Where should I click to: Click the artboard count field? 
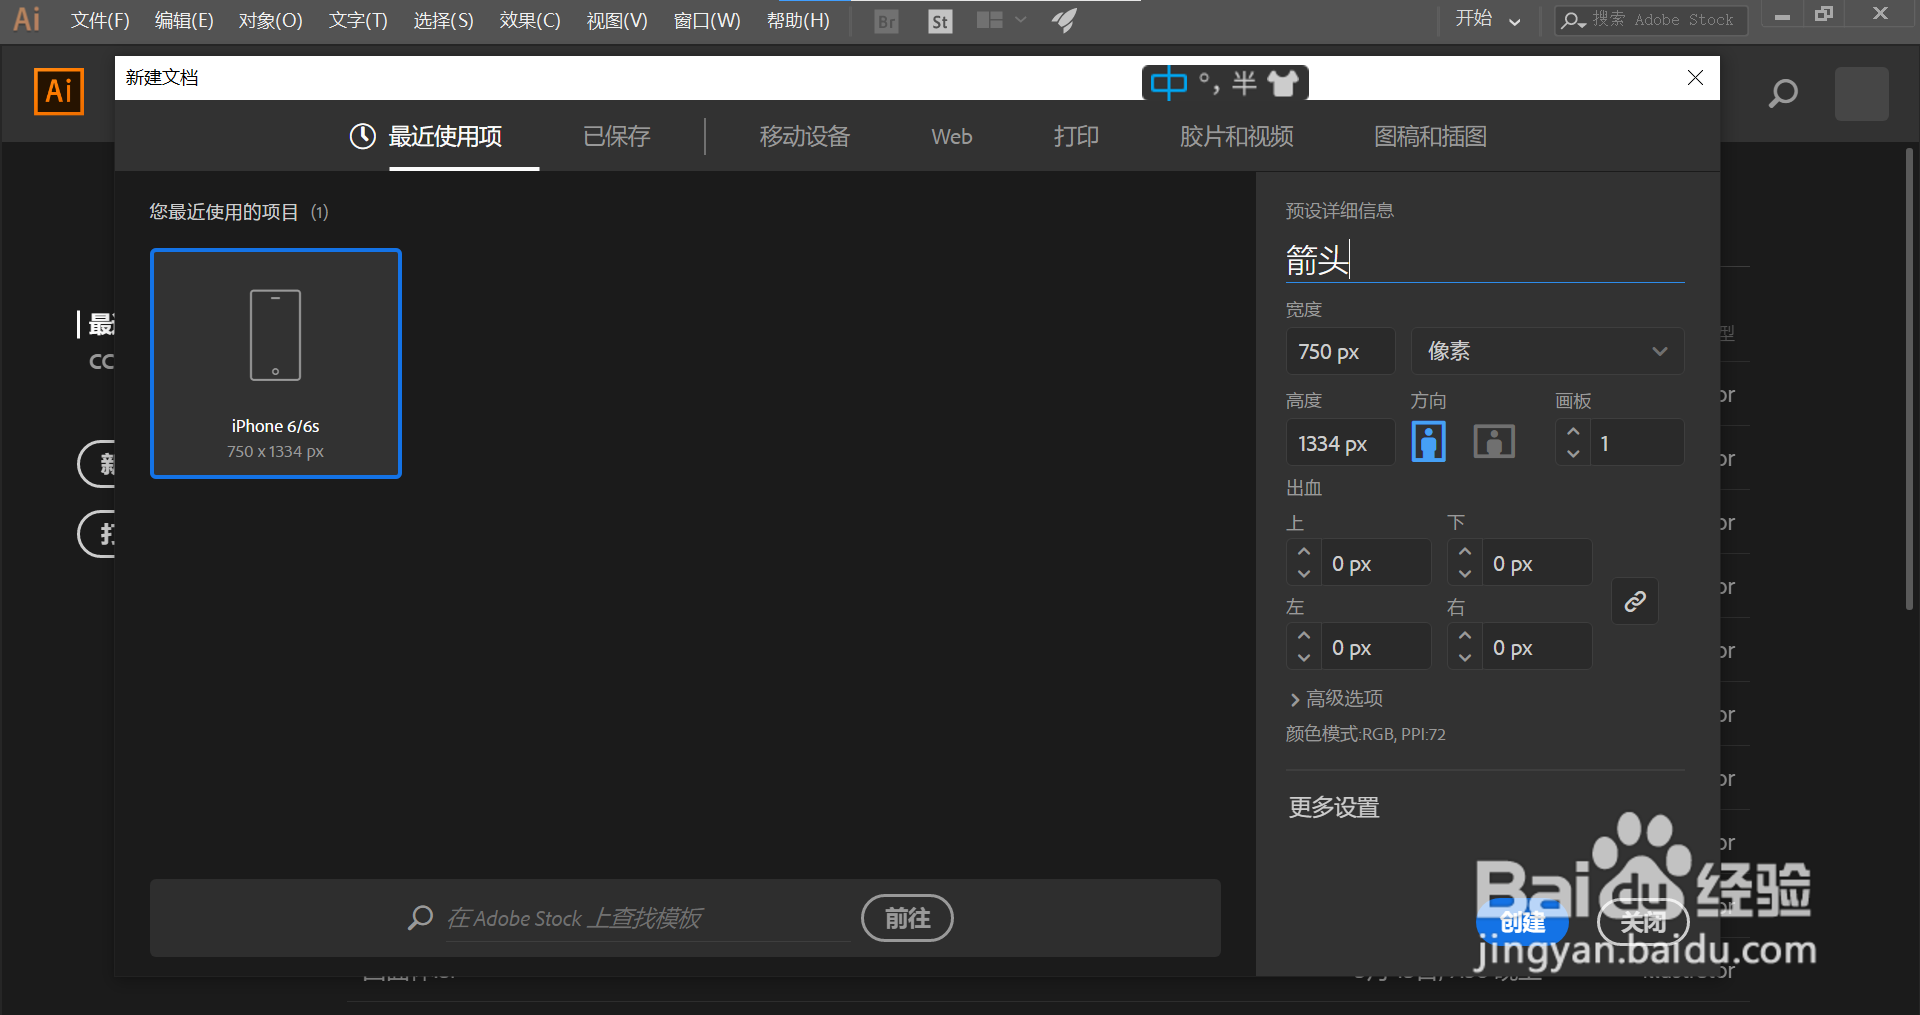1637,443
